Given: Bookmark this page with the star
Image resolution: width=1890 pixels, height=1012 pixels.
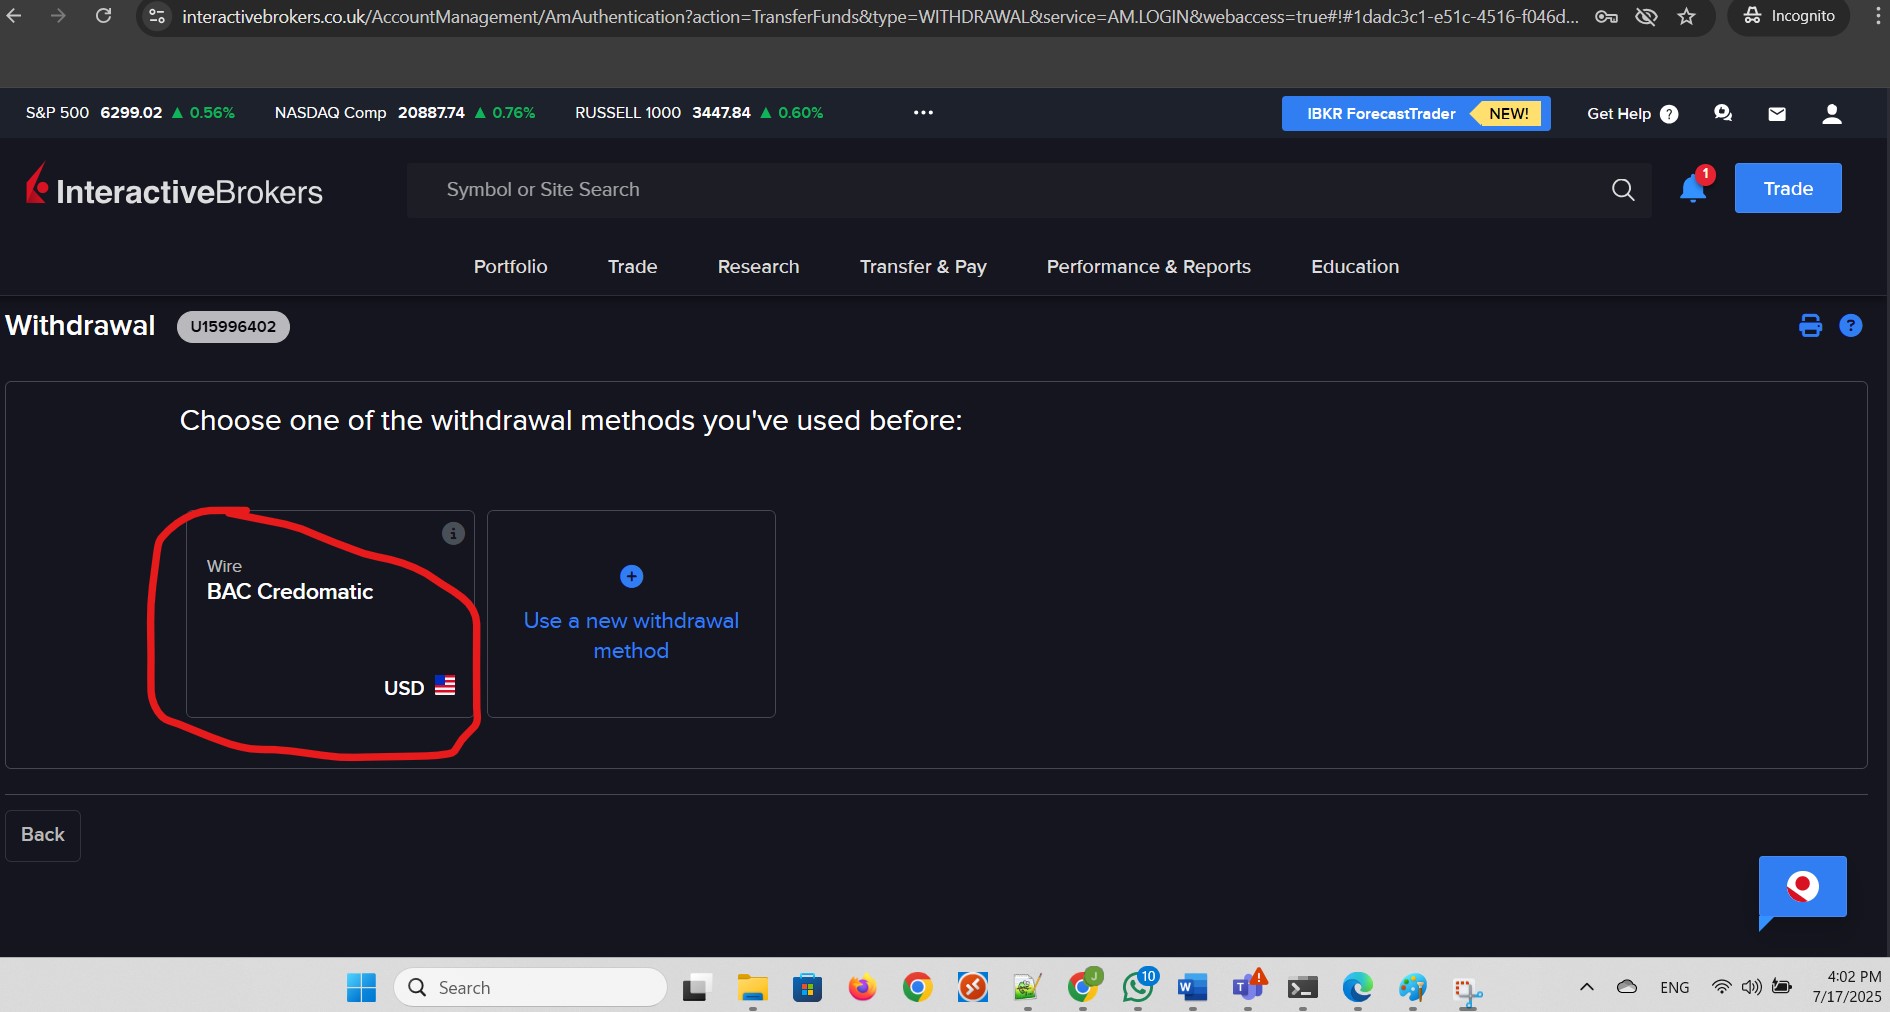Looking at the screenshot, I should [x=1687, y=16].
